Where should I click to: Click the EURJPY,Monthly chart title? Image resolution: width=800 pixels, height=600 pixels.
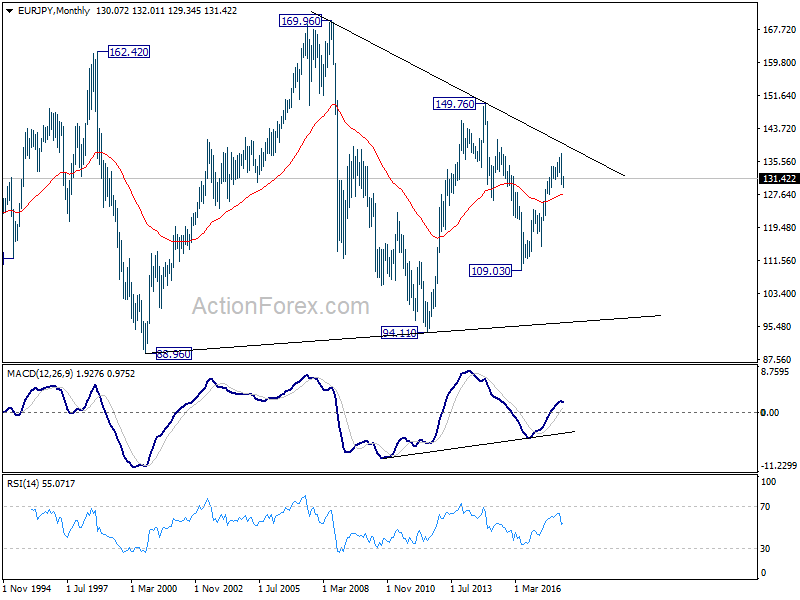coord(54,11)
